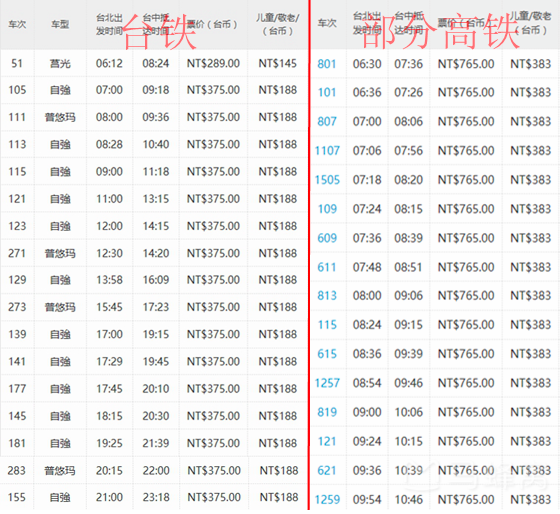Image resolution: width=560 pixels, height=514 pixels.
Task: Select arrival time 19:15
Action: 156,335
